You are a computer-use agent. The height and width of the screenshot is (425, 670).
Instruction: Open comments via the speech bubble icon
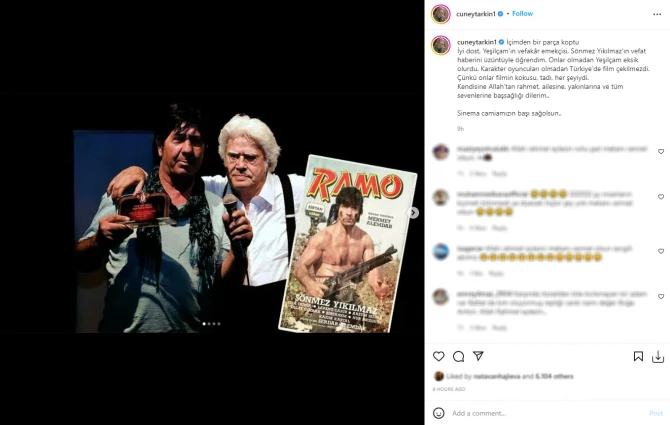(458, 356)
